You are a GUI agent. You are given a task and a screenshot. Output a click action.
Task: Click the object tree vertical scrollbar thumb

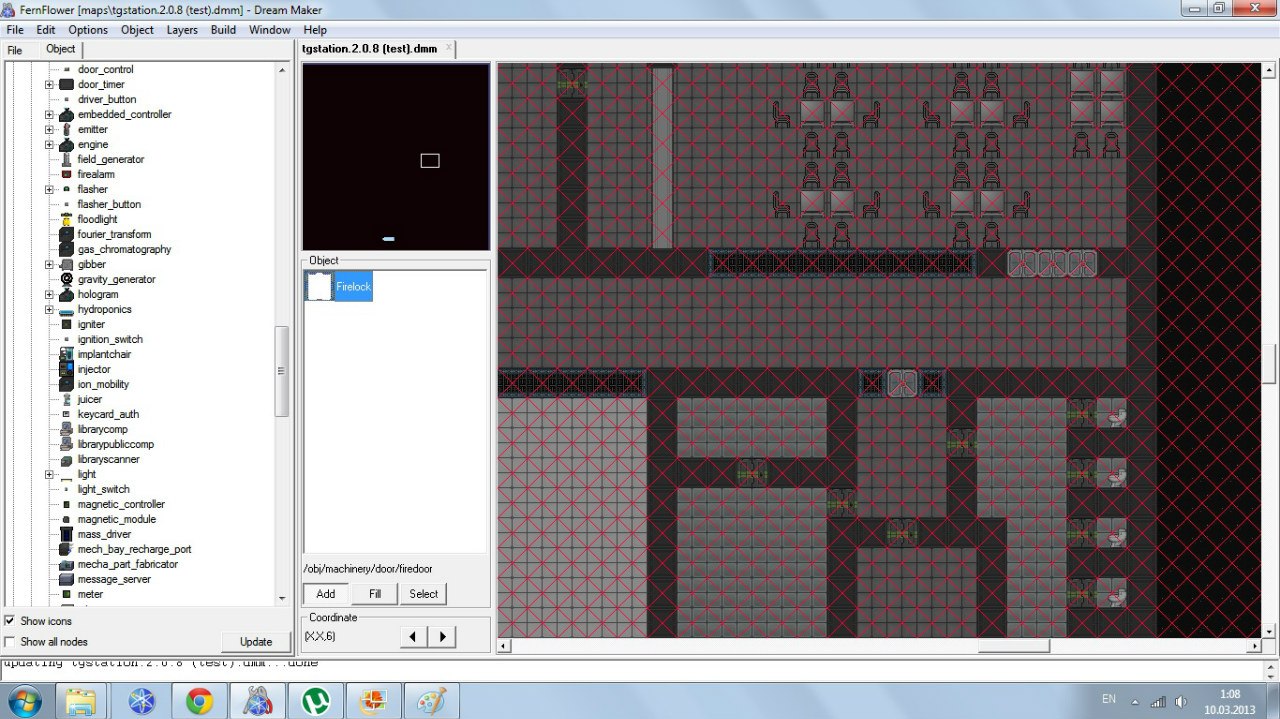pyautogui.click(x=282, y=371)
